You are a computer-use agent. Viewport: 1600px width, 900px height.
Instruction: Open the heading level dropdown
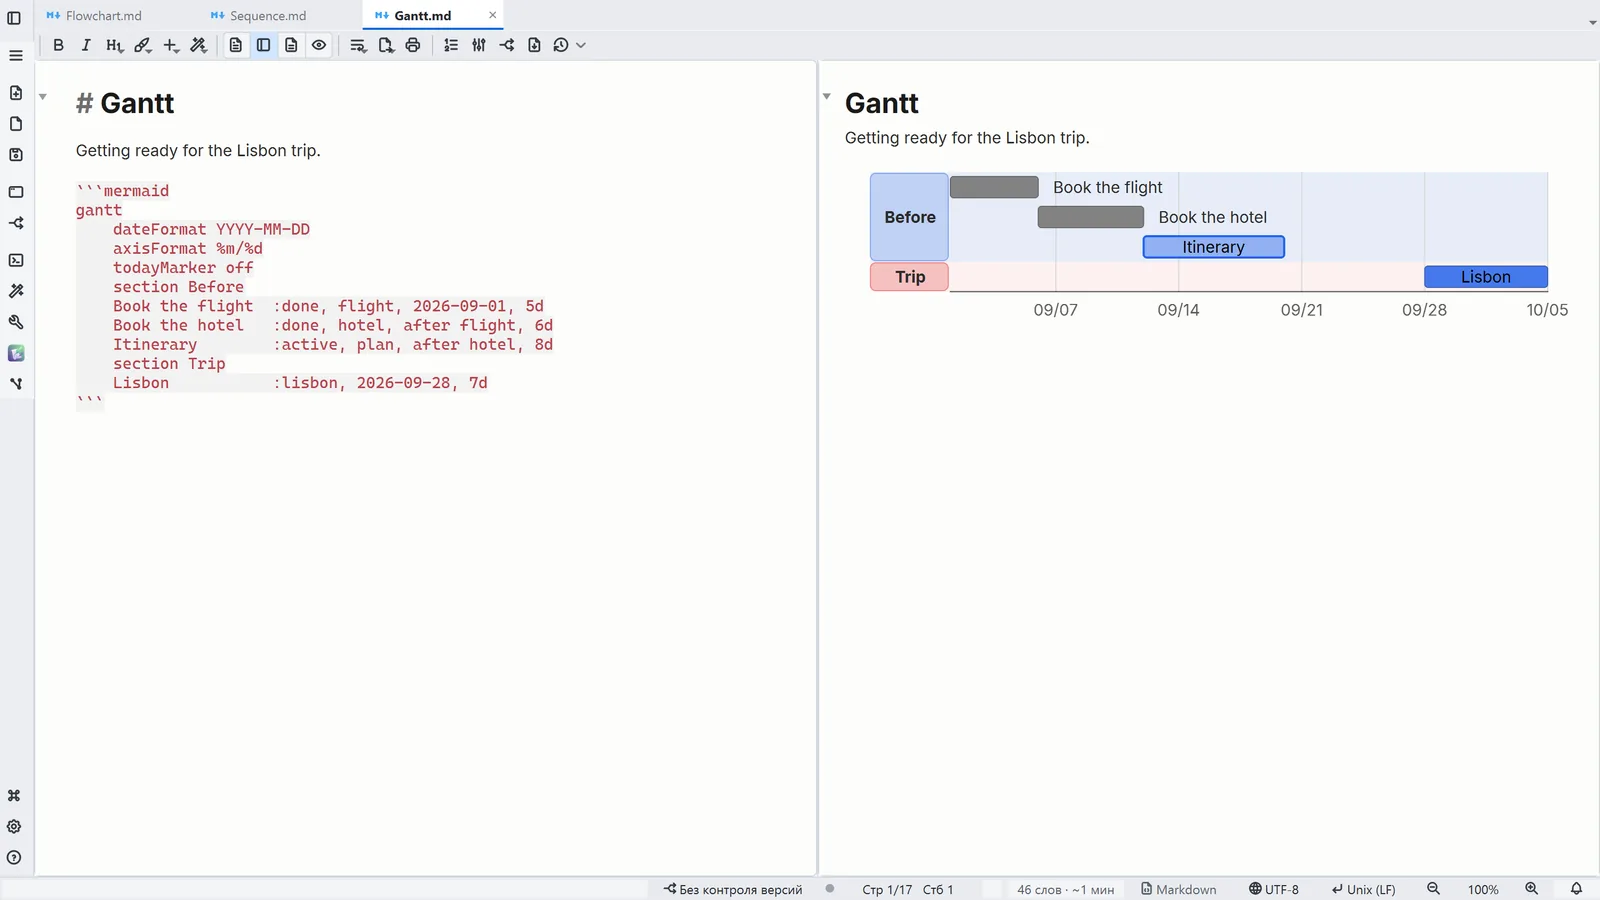tap(114, 45)
